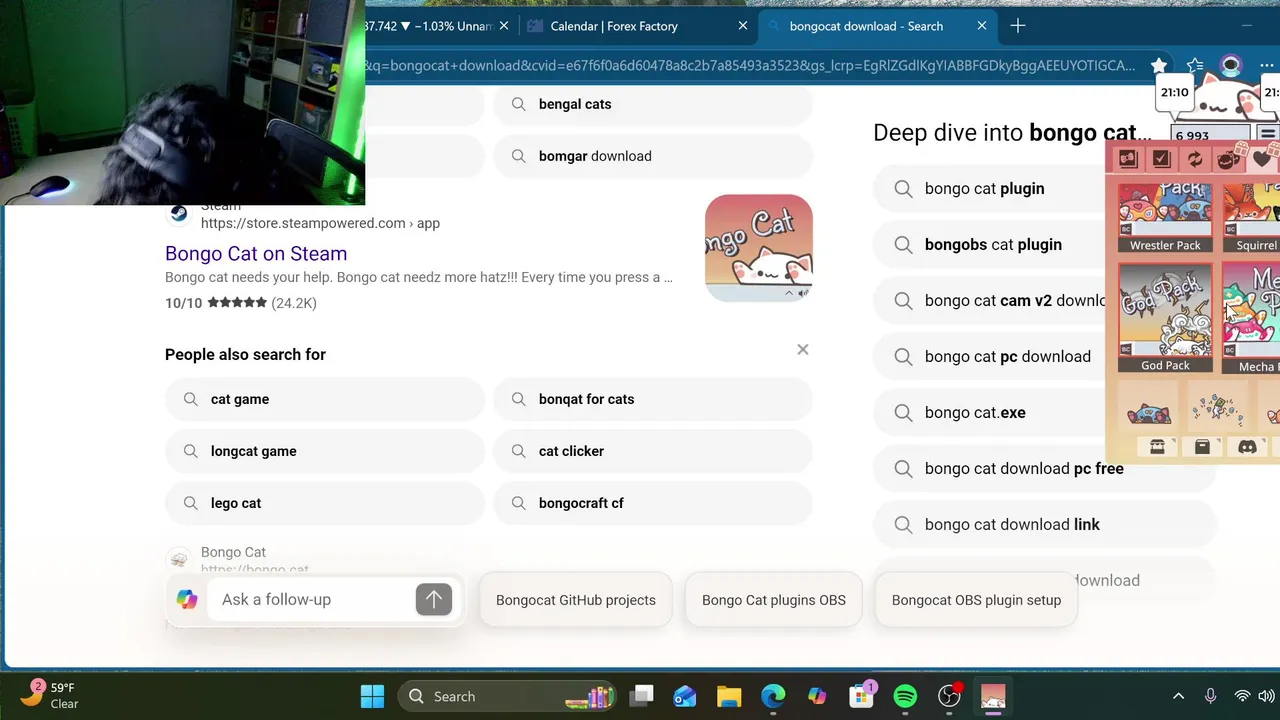The width and height of the screenshot is (1280, 720).
Task: Click the Bongo Cat score counter 6 993
Action: (x=1210, y=136)
